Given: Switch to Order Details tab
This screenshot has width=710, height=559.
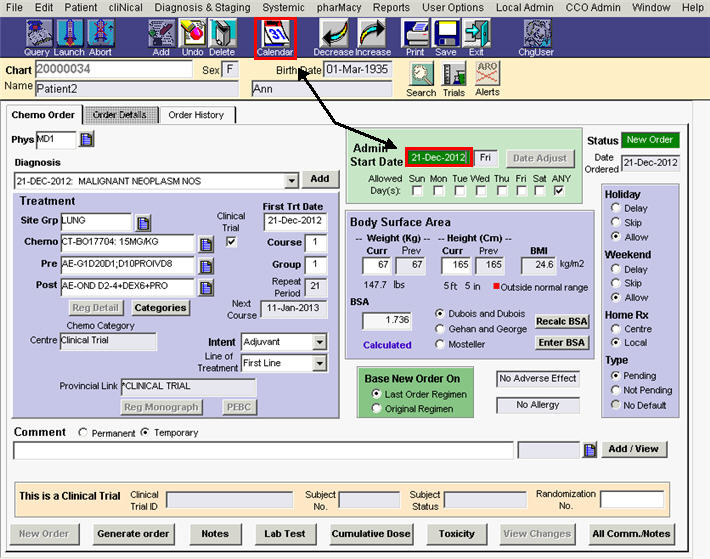Looking at the screenshot, I should [x=120, y=115].
